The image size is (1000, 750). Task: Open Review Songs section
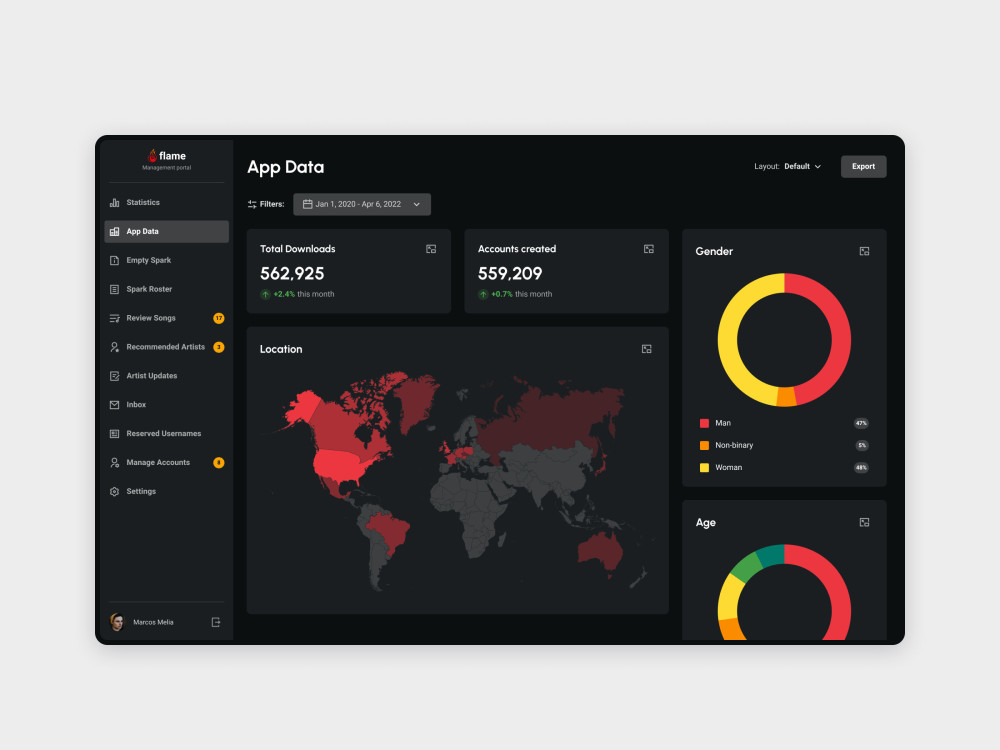166,318
